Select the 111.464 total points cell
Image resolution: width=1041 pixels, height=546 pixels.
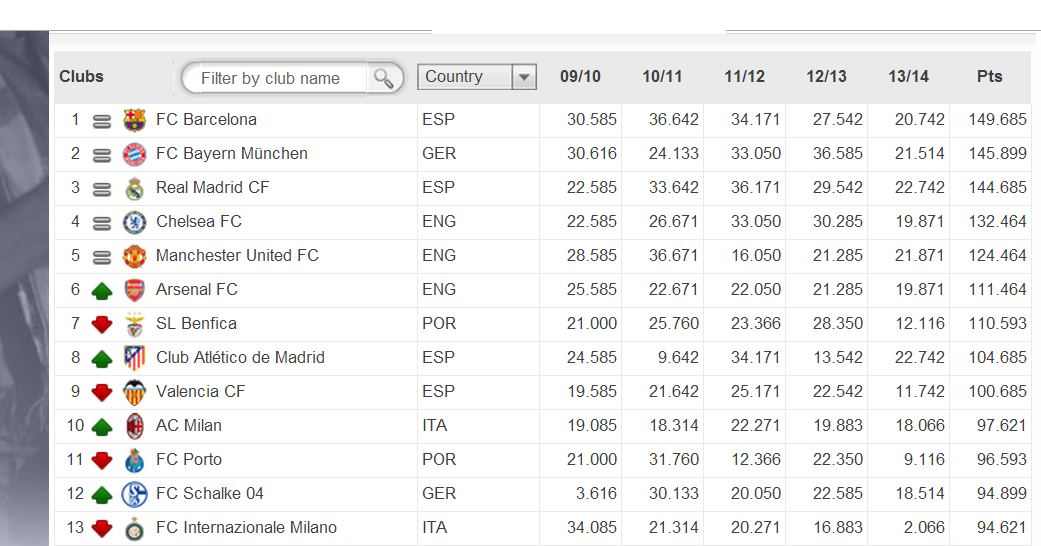pos(991,290)
